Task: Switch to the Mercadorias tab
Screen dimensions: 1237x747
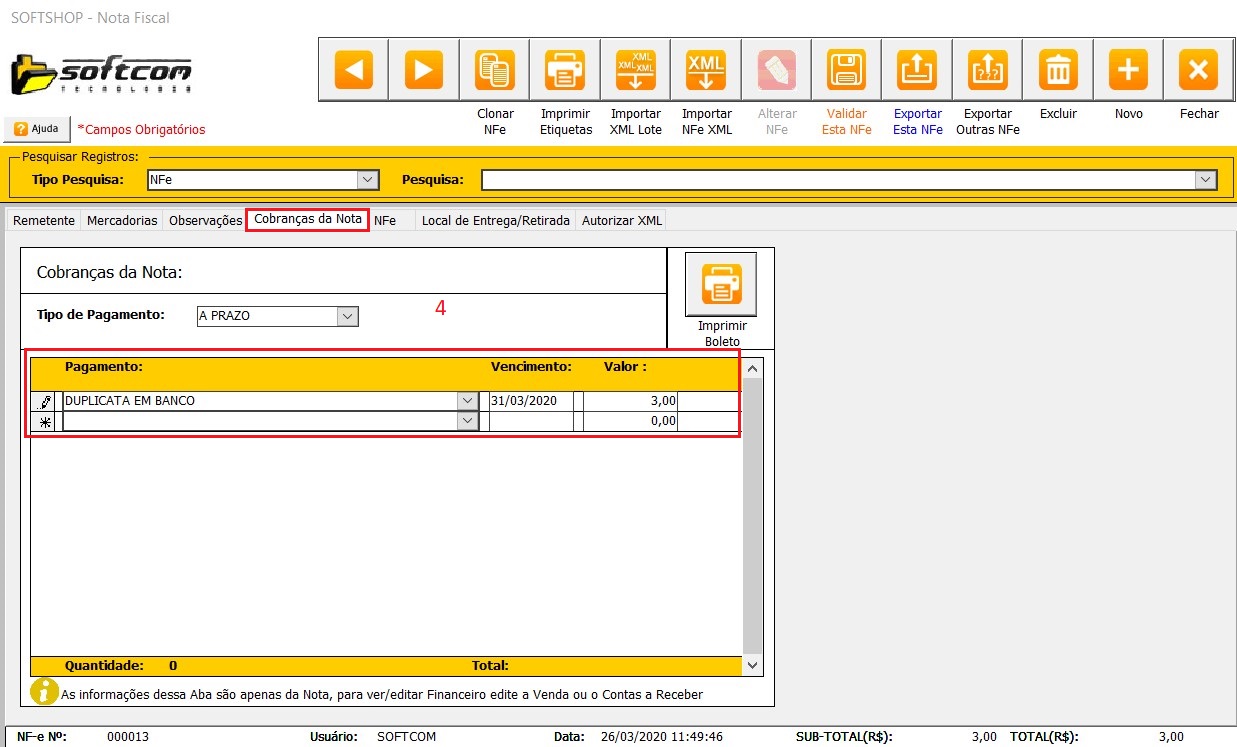Action: [x=122, y=221]
